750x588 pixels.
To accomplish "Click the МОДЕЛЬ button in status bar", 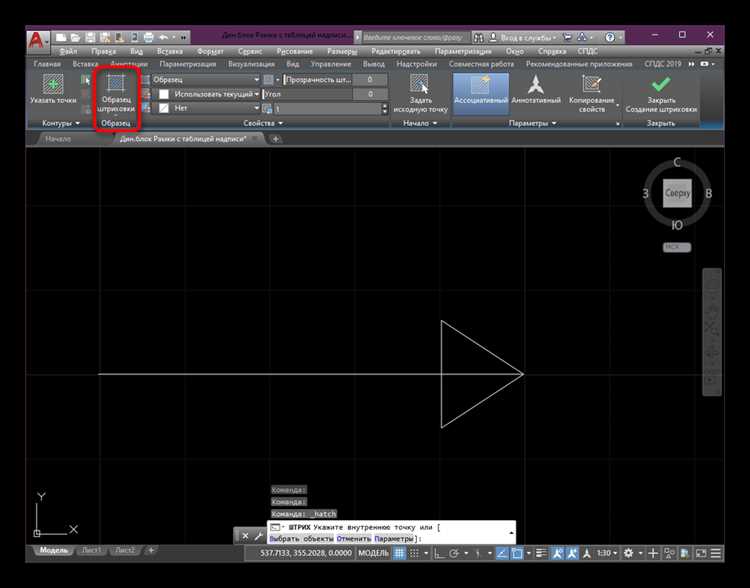I will pos(373,553).
